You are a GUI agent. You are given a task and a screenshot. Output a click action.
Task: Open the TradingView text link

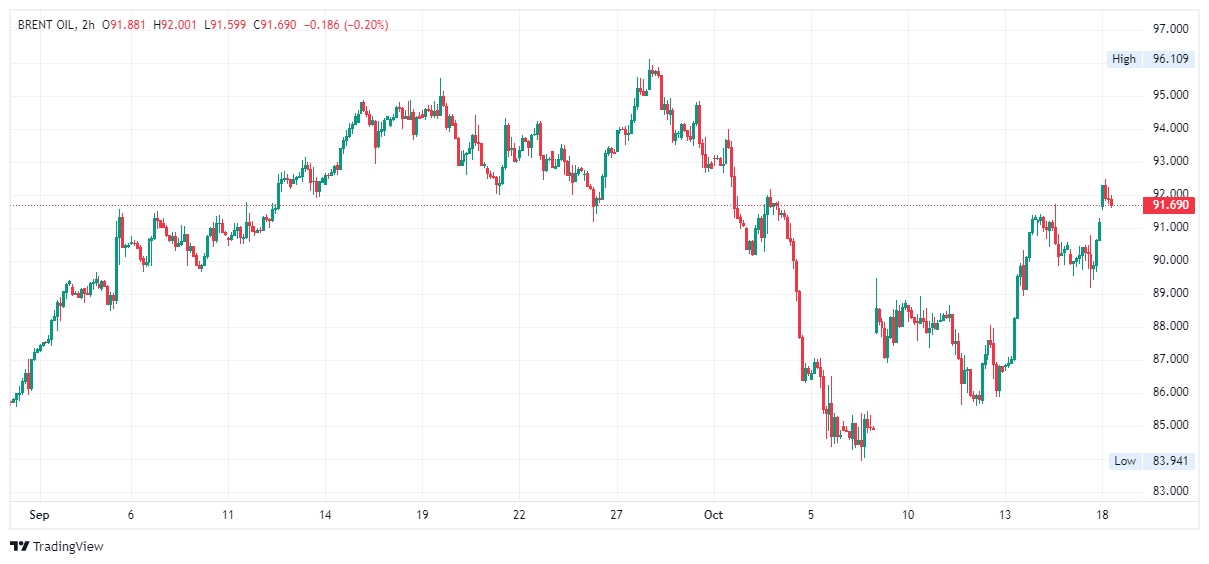pyautogui.click(x=67, y=546)
